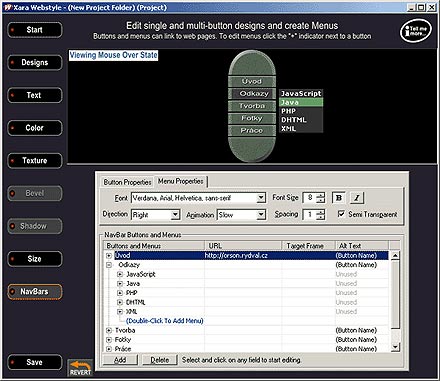Decrease Spacing with the down arrow

coord(320,217)
